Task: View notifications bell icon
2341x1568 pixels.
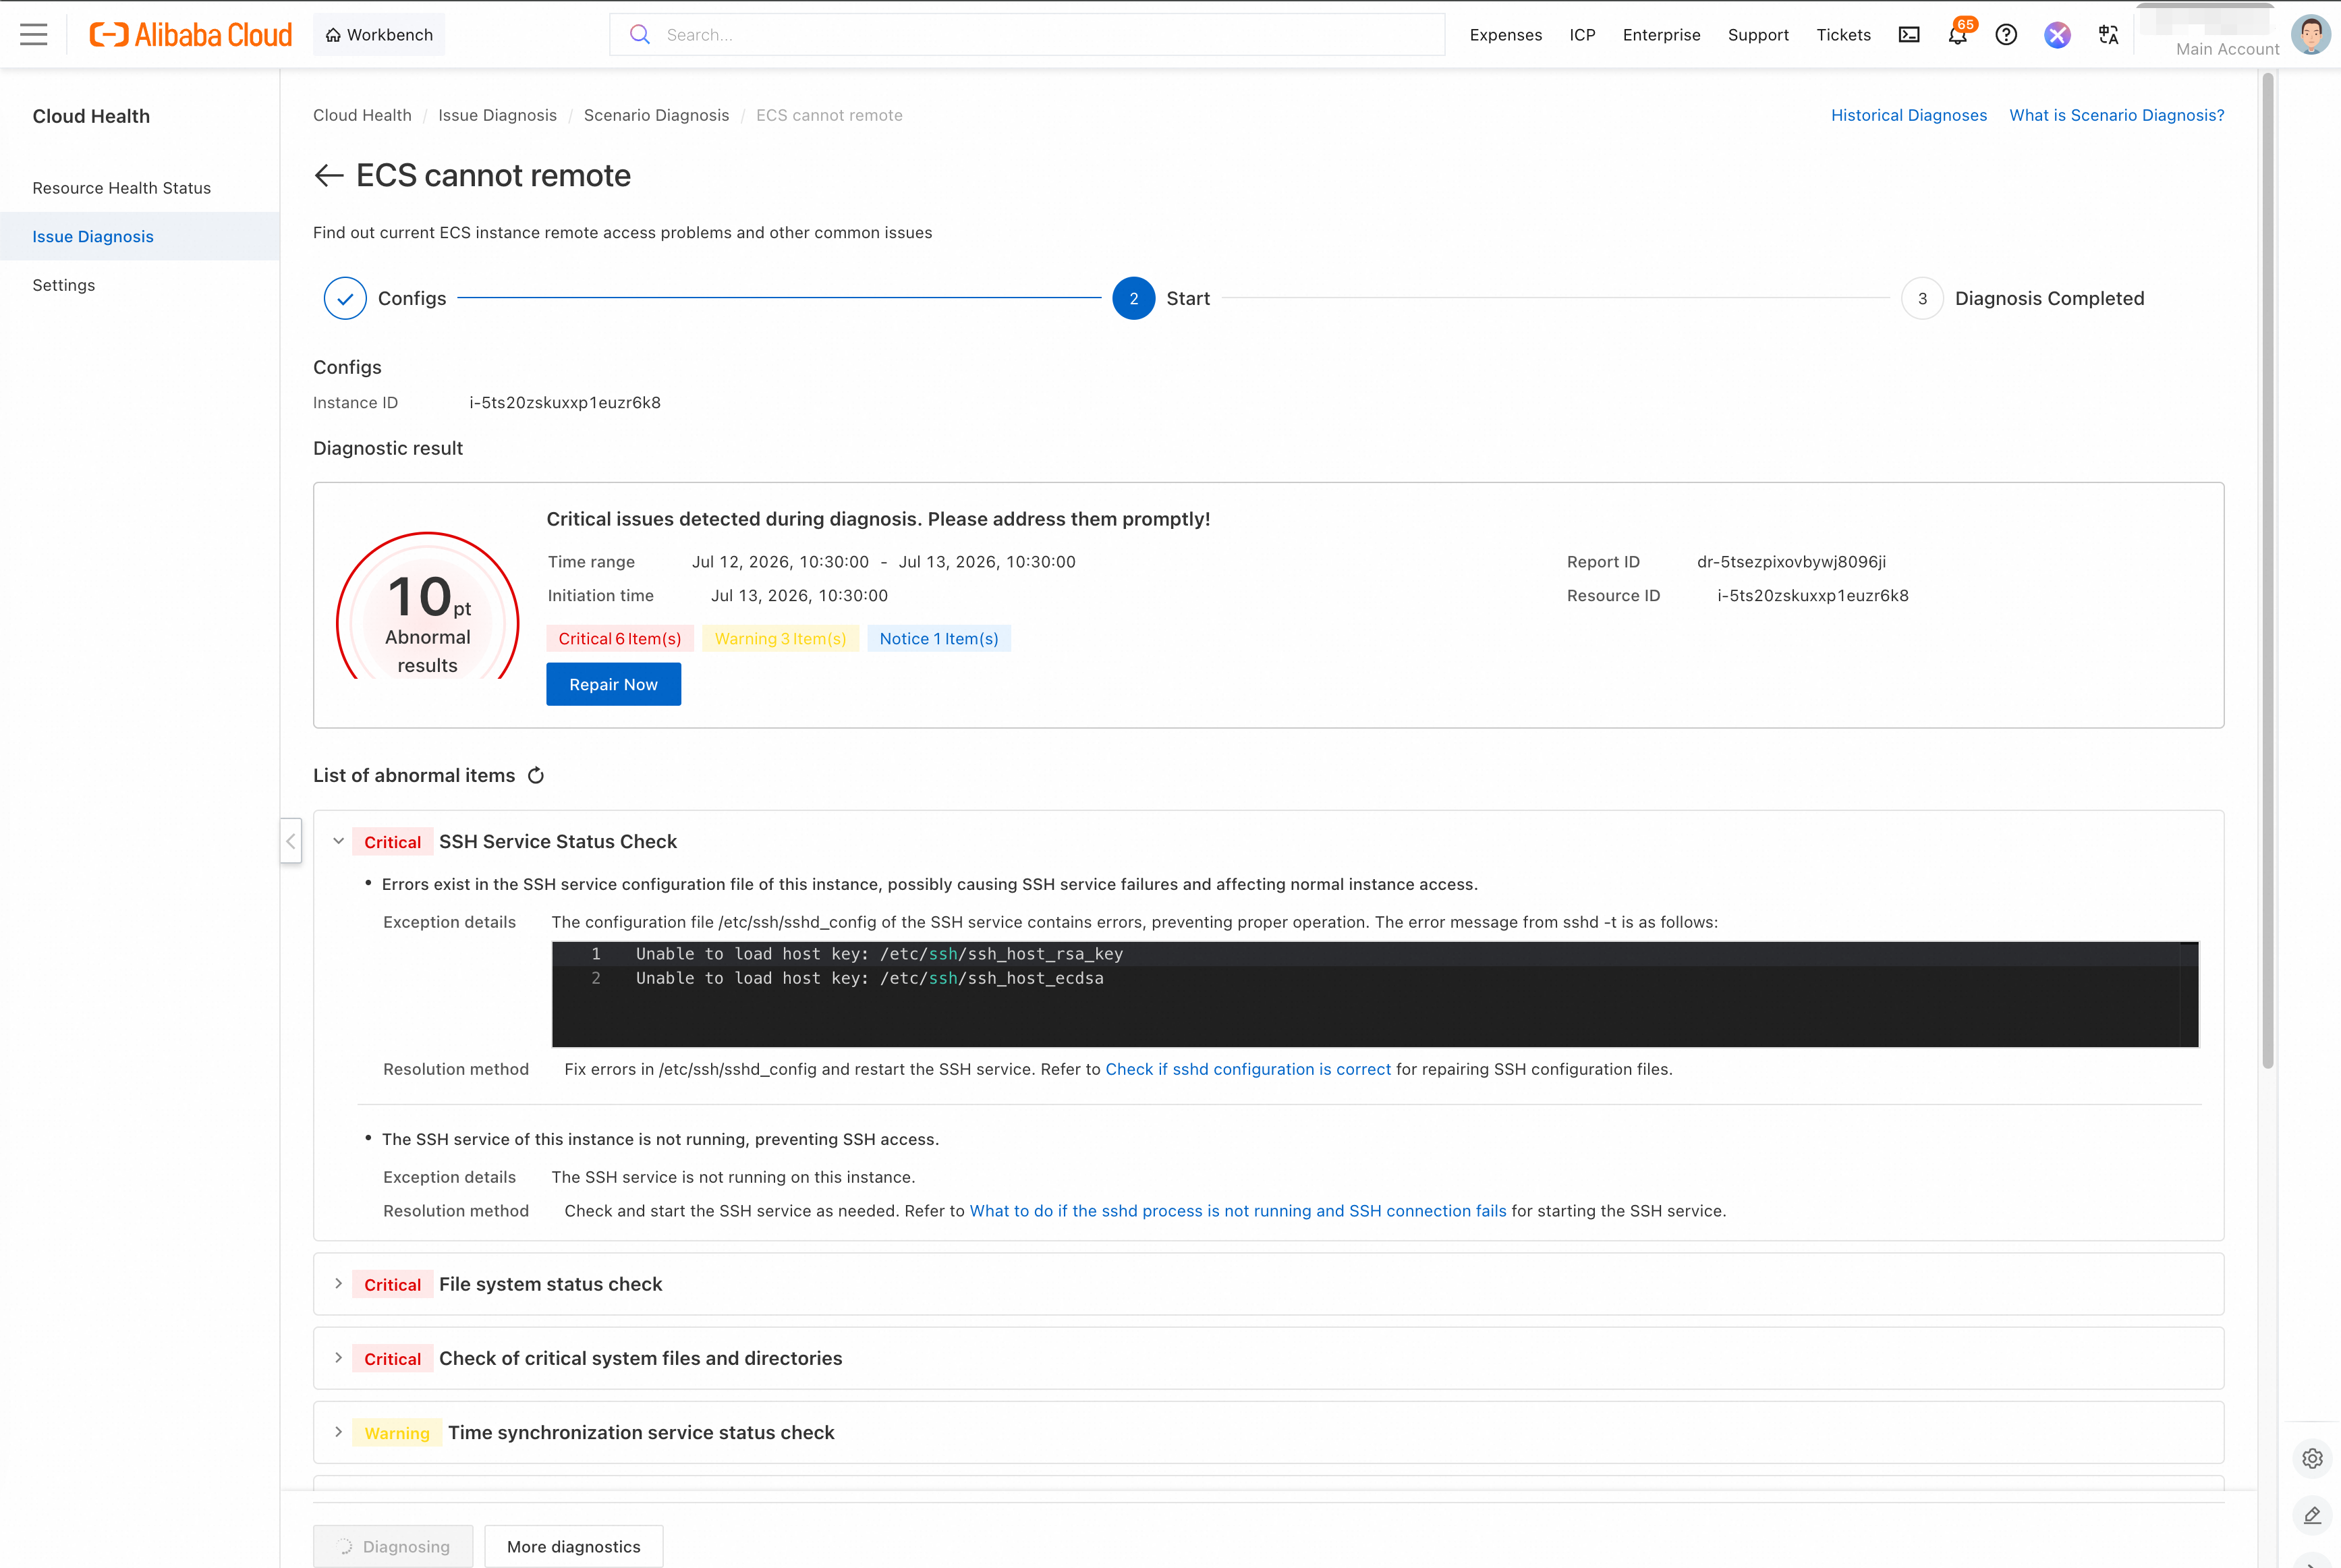Action: [1958, 35]
